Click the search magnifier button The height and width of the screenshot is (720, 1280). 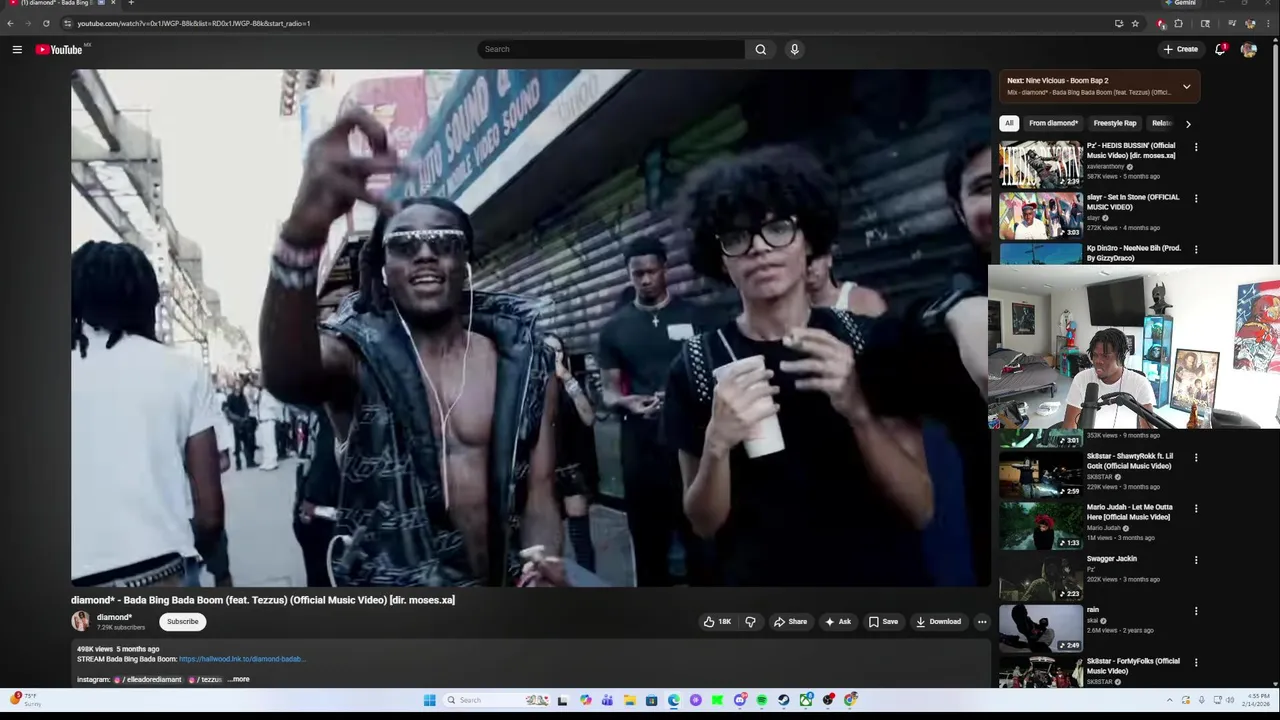click(761, 49)
